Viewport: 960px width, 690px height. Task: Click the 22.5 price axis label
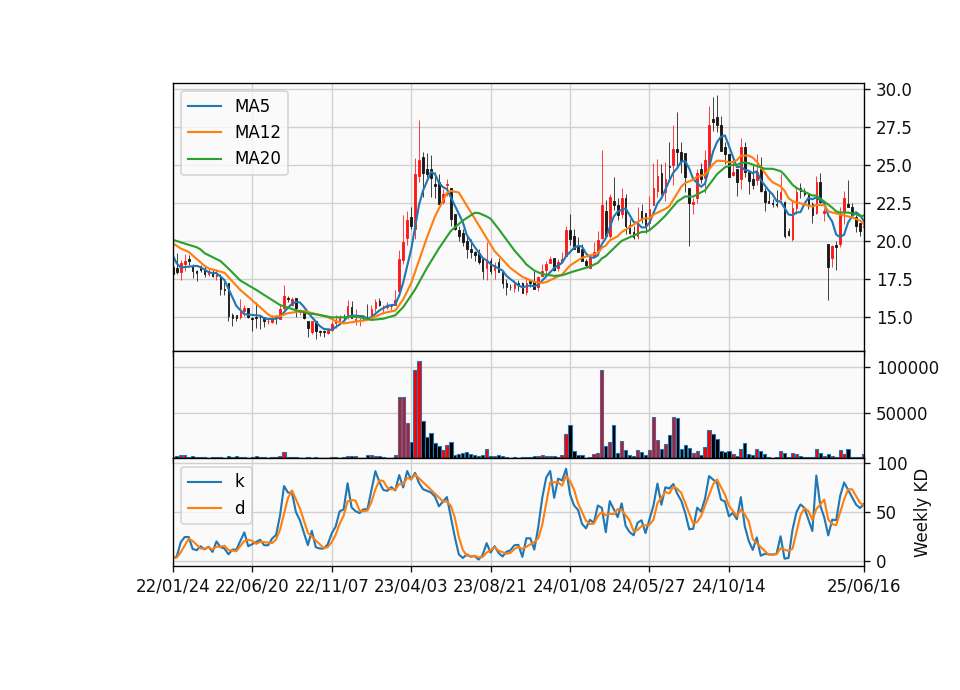pos(893,204)
